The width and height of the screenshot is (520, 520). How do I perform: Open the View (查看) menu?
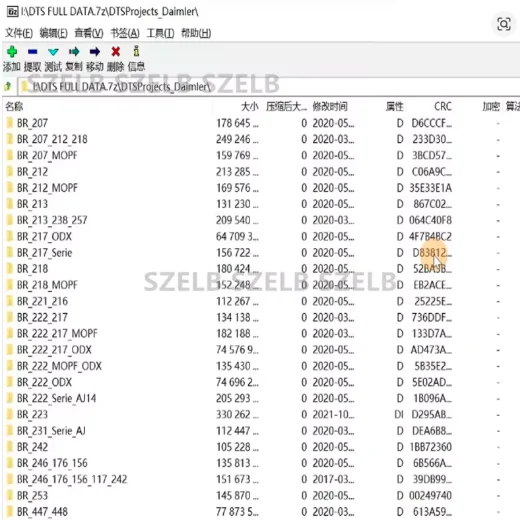tap(89, 33)
